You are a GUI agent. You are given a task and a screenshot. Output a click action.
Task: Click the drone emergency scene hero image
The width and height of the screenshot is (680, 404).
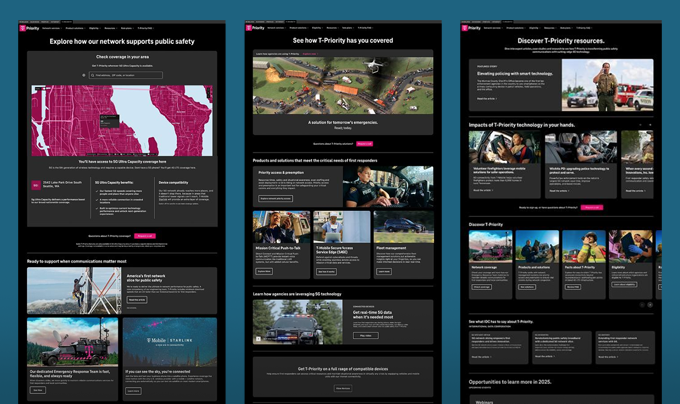(343, 86)
